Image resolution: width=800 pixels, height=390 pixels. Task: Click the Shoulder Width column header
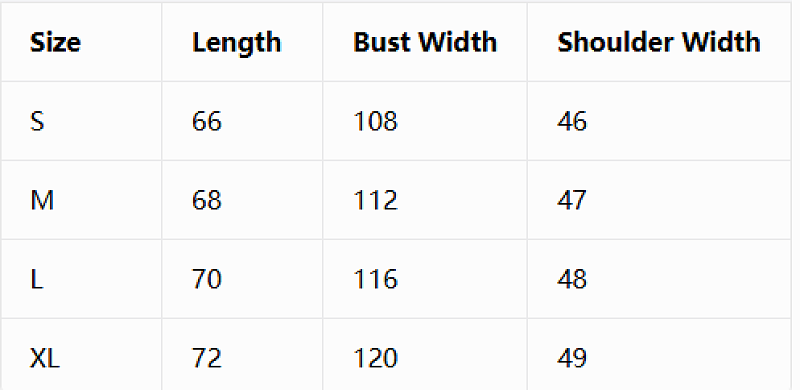(x=659, y=42)
